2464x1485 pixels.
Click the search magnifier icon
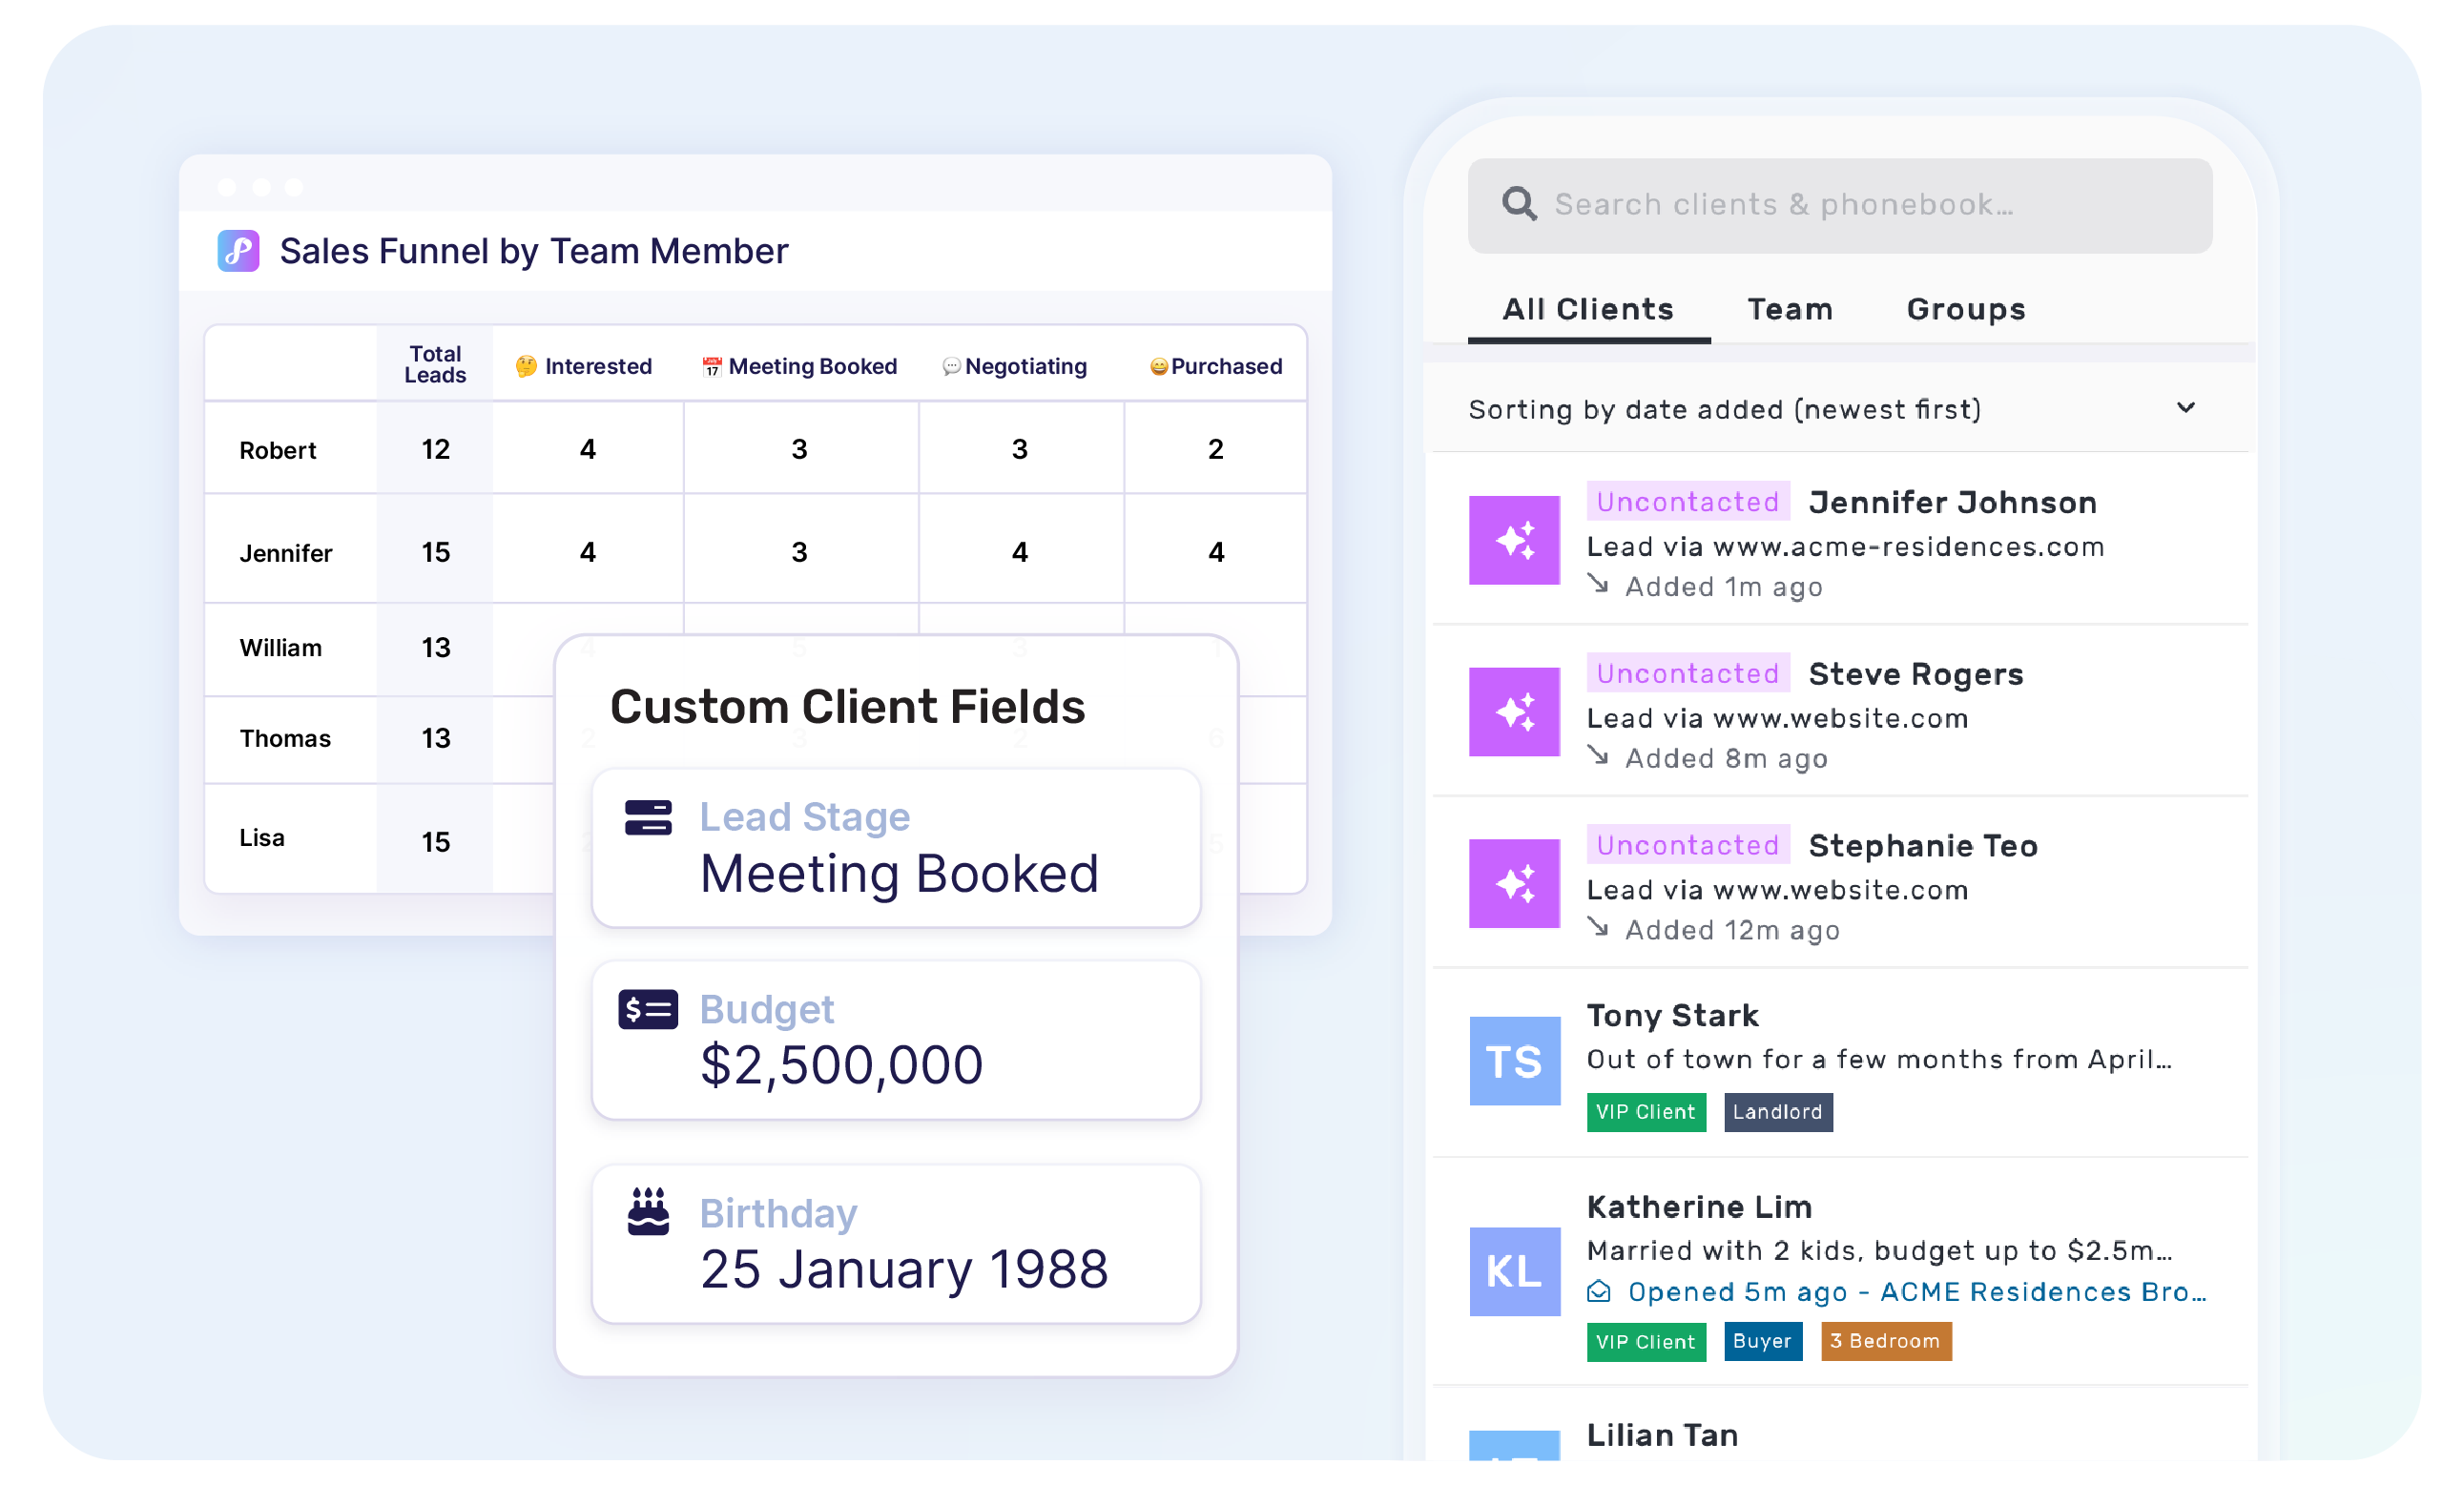[1519, 204]
